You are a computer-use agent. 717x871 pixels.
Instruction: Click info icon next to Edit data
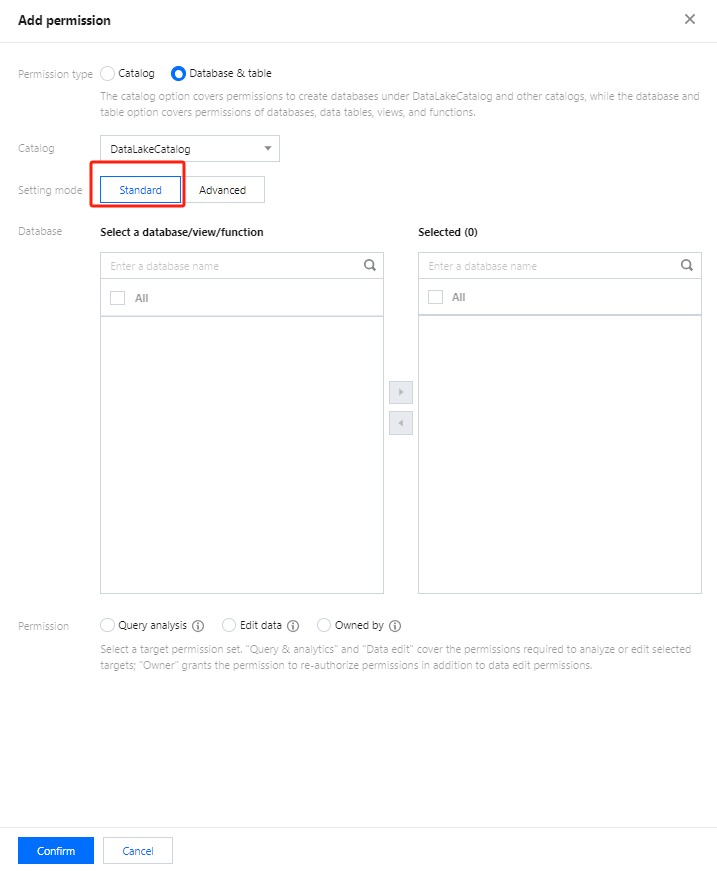pyautogui.click(x=293, y=626)
